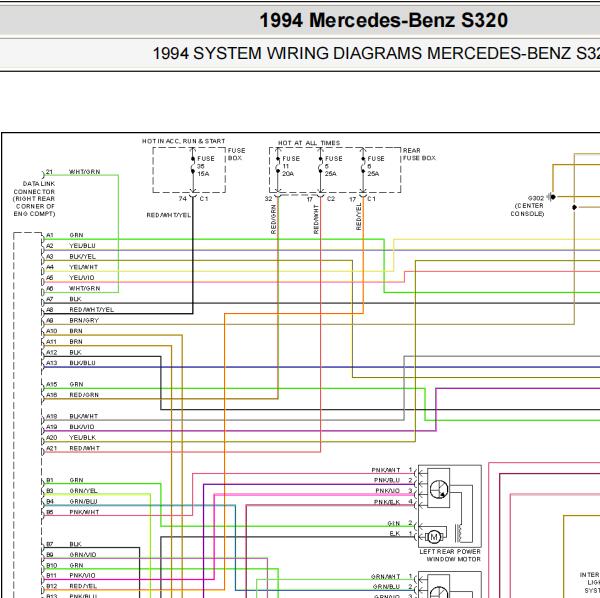Viewport: 600px width, 598px height.
Task: Click the vertical "RED/YEL" wire label below fuse 6
Action: click(359, 217)
